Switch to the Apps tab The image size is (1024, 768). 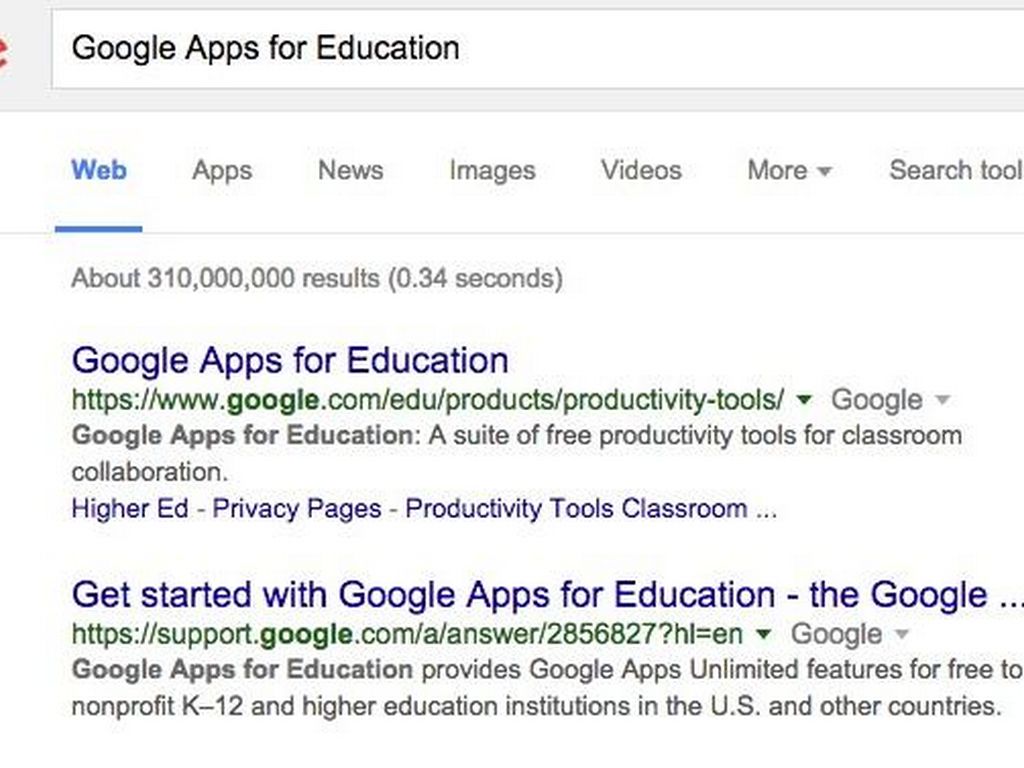[x=222, y=170]
